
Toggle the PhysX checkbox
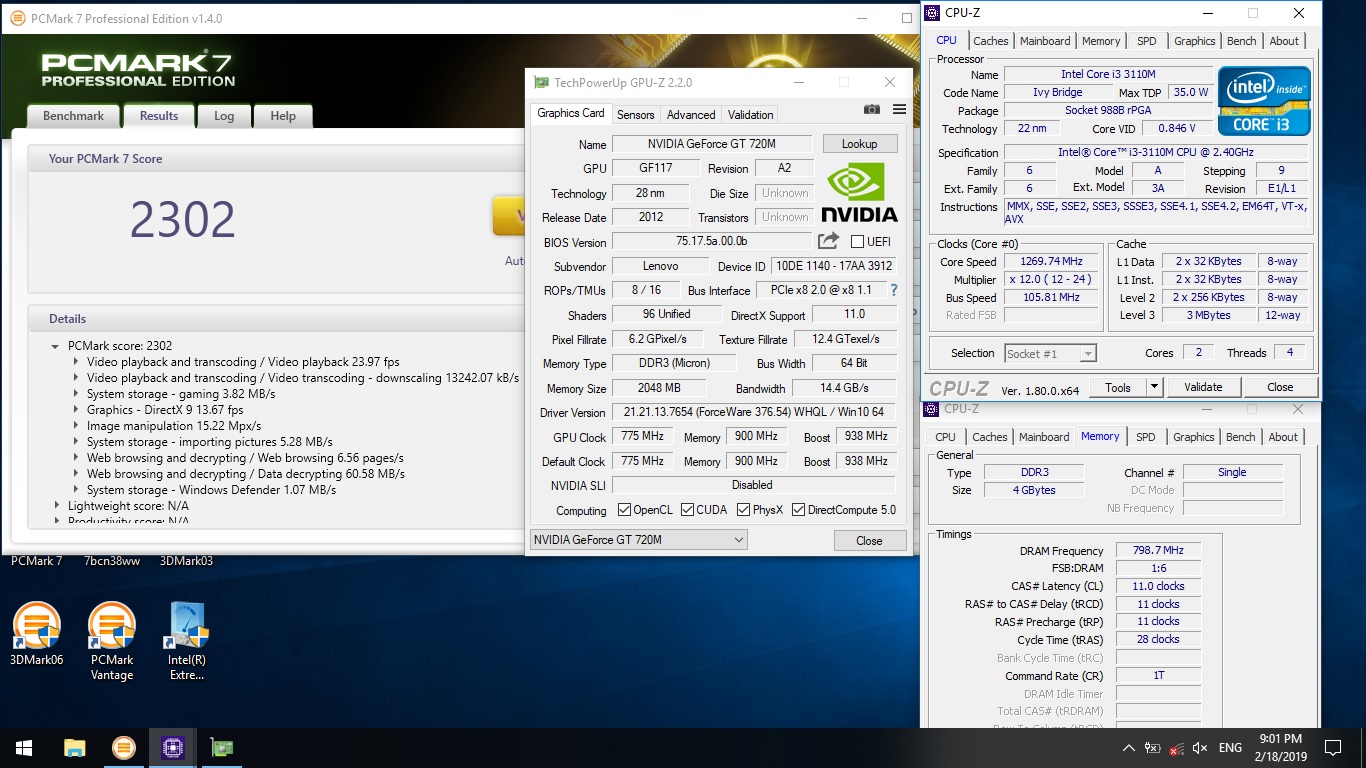(744, 509)
